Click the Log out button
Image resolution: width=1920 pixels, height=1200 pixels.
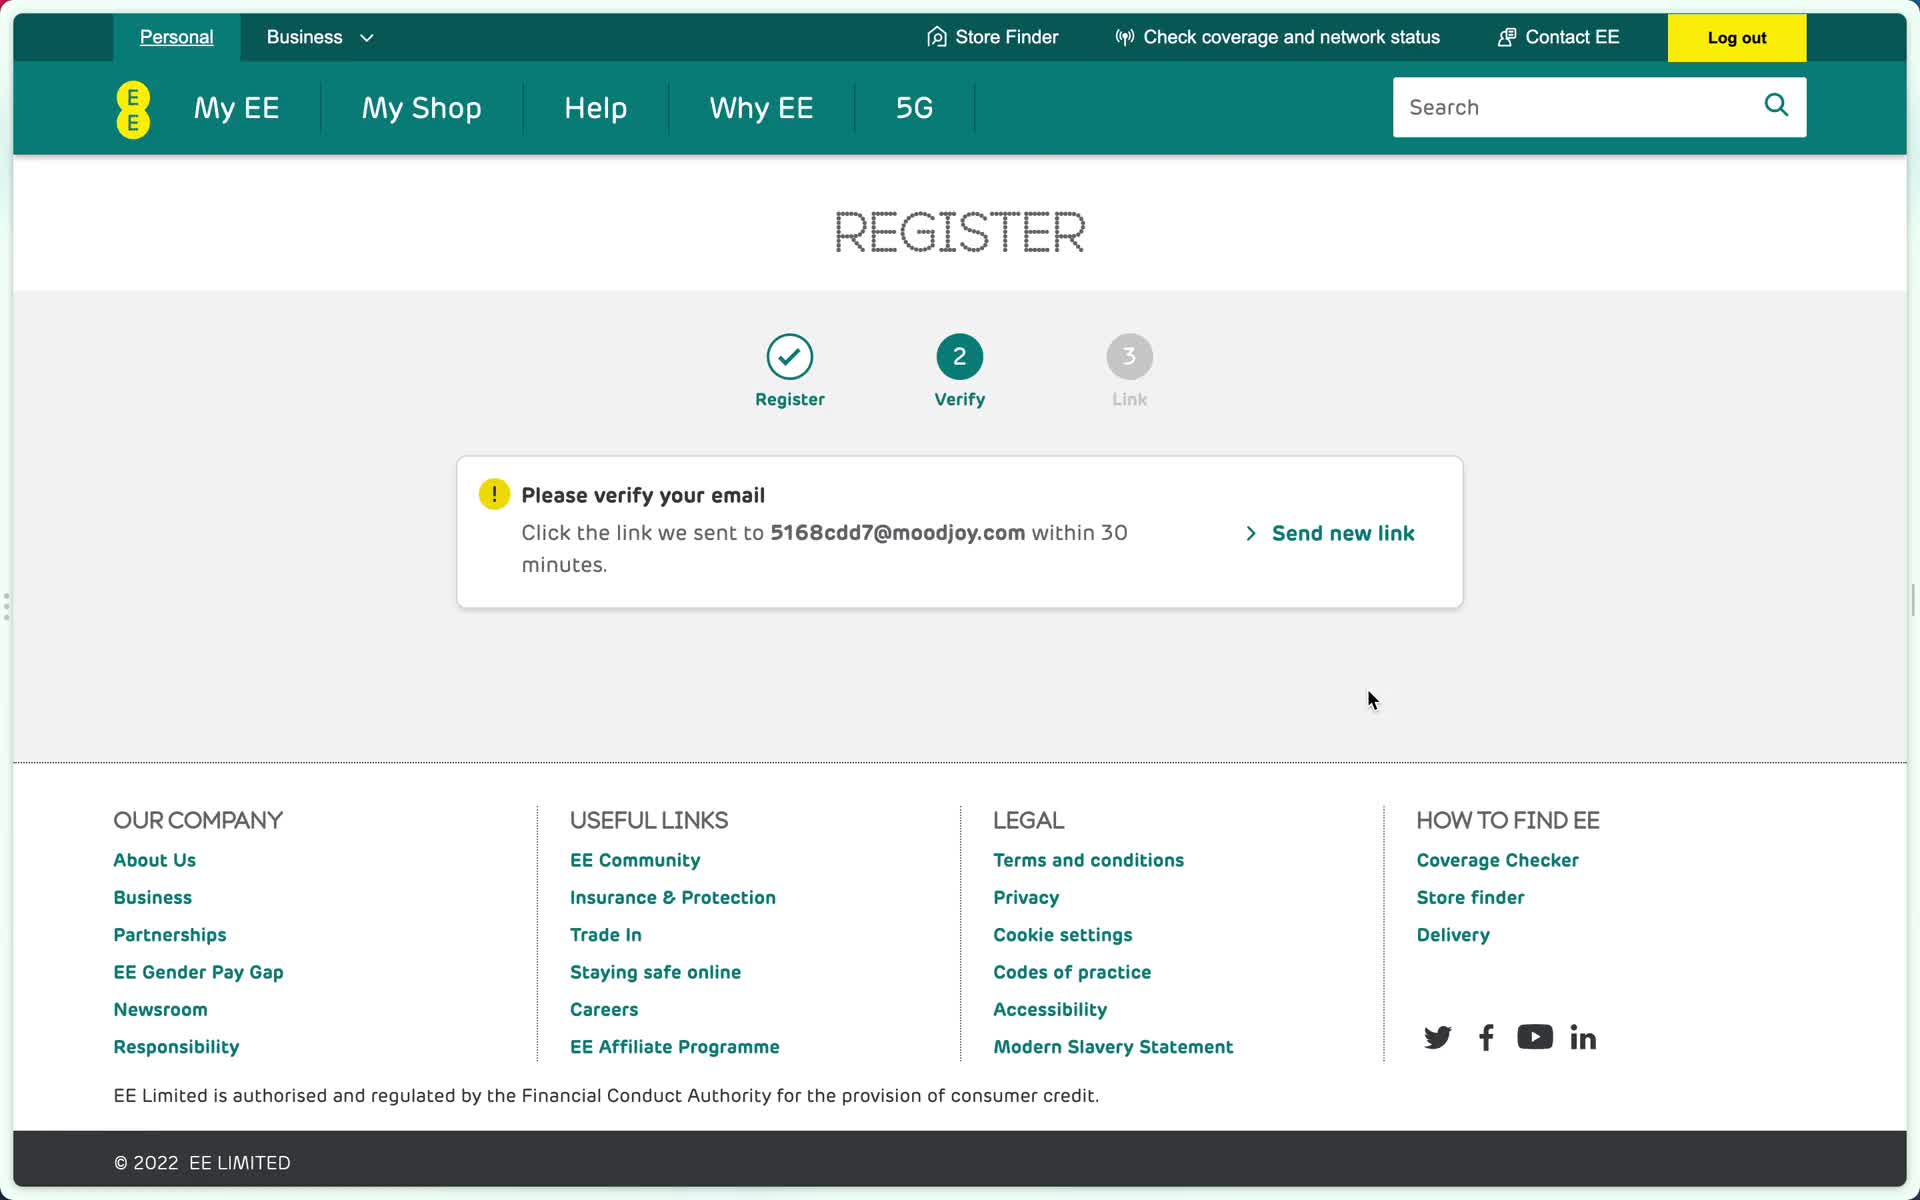tap(1737, 38)
